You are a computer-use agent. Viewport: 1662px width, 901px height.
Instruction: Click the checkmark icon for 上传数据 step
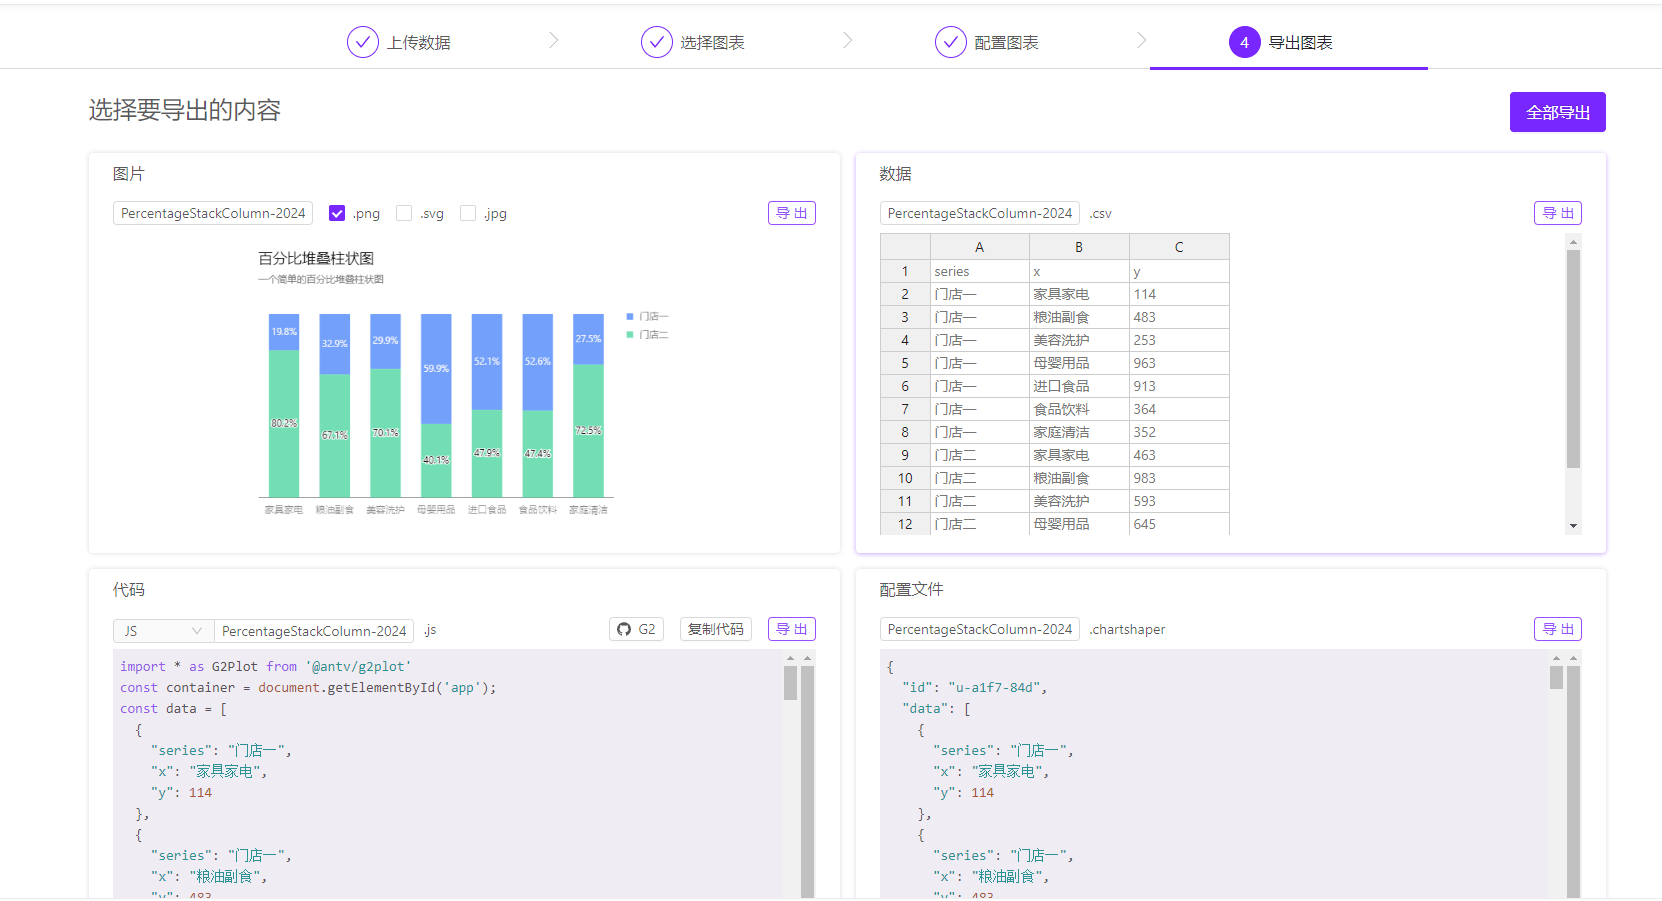[x=362, y=42]
